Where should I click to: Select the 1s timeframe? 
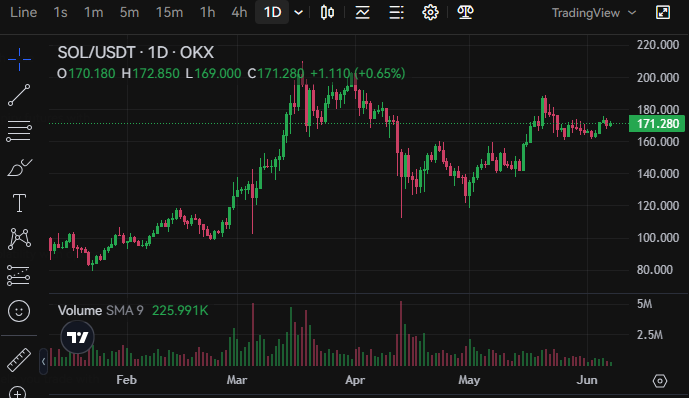point(60,12)
